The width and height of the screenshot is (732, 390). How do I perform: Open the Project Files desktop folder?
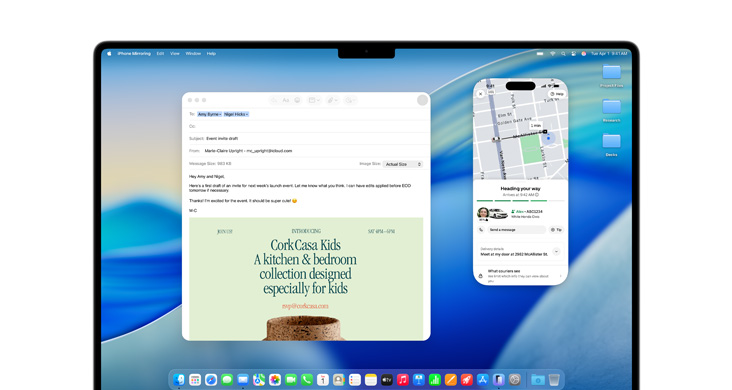(612, 76)
